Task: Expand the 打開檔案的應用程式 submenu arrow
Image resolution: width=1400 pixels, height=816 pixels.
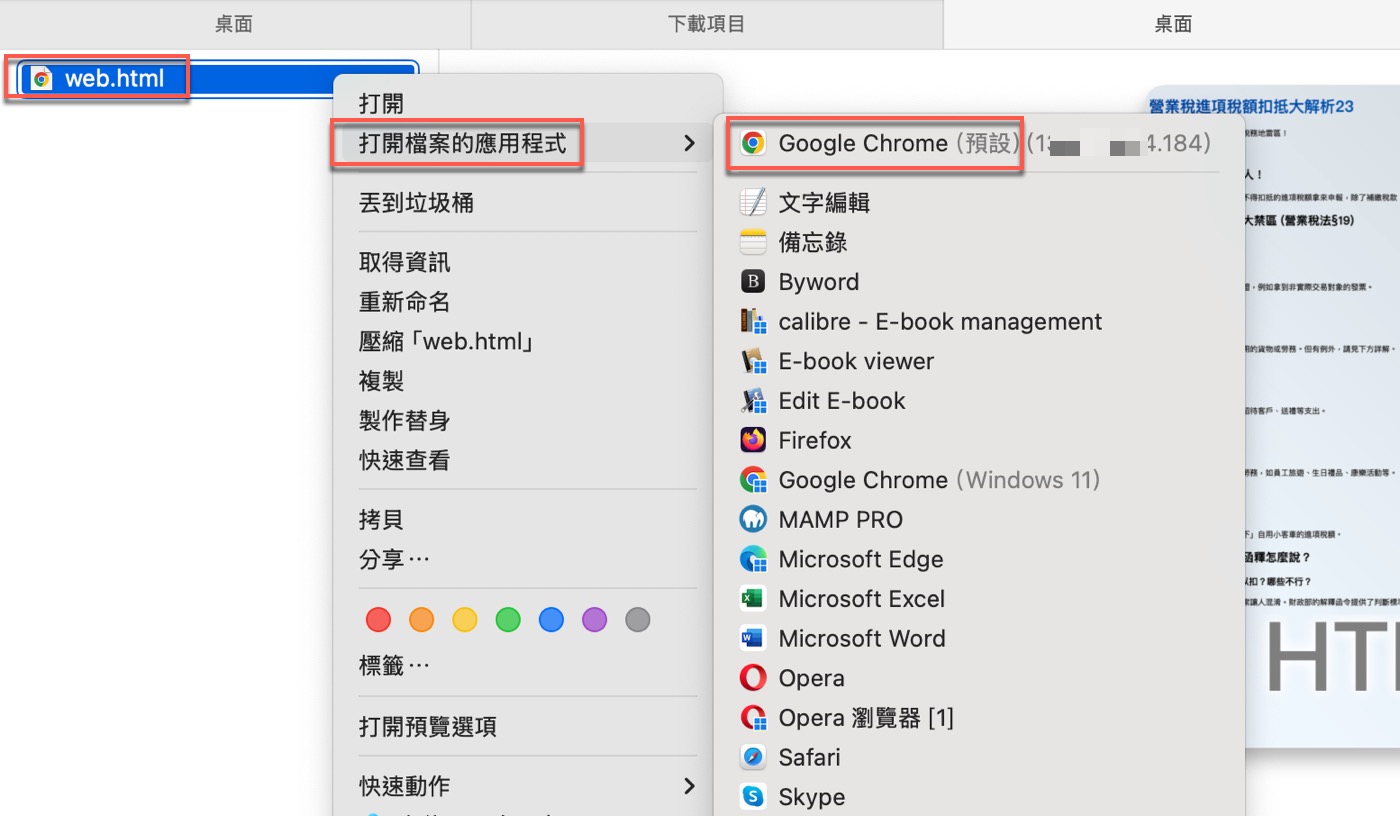Action: click(x=688, y=143)
